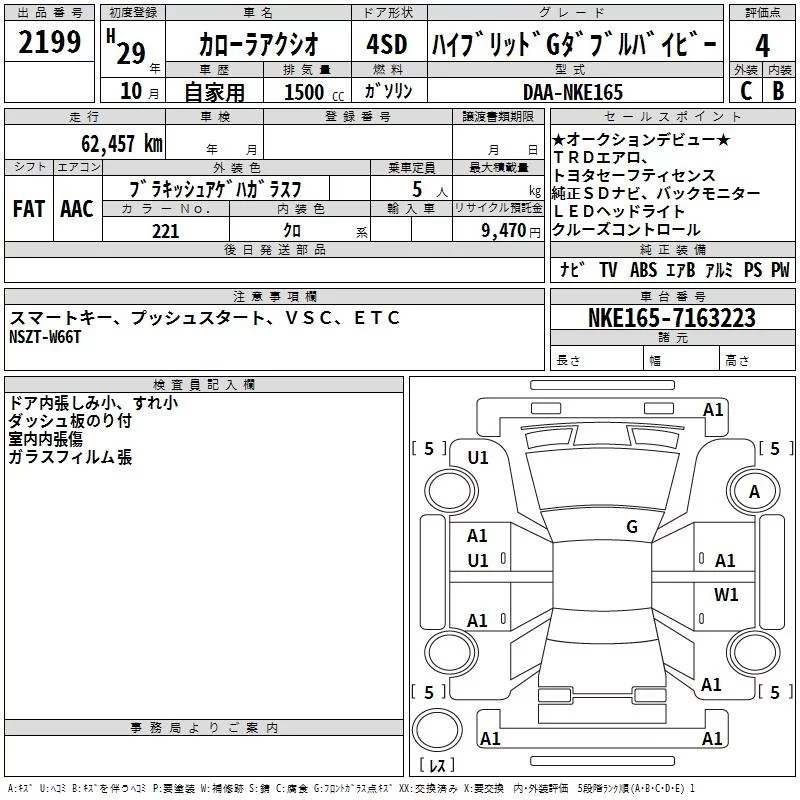The image size is (800, 800).
Task: Select inspector note ダッシュ板のり付
Action: pos(70,421)
